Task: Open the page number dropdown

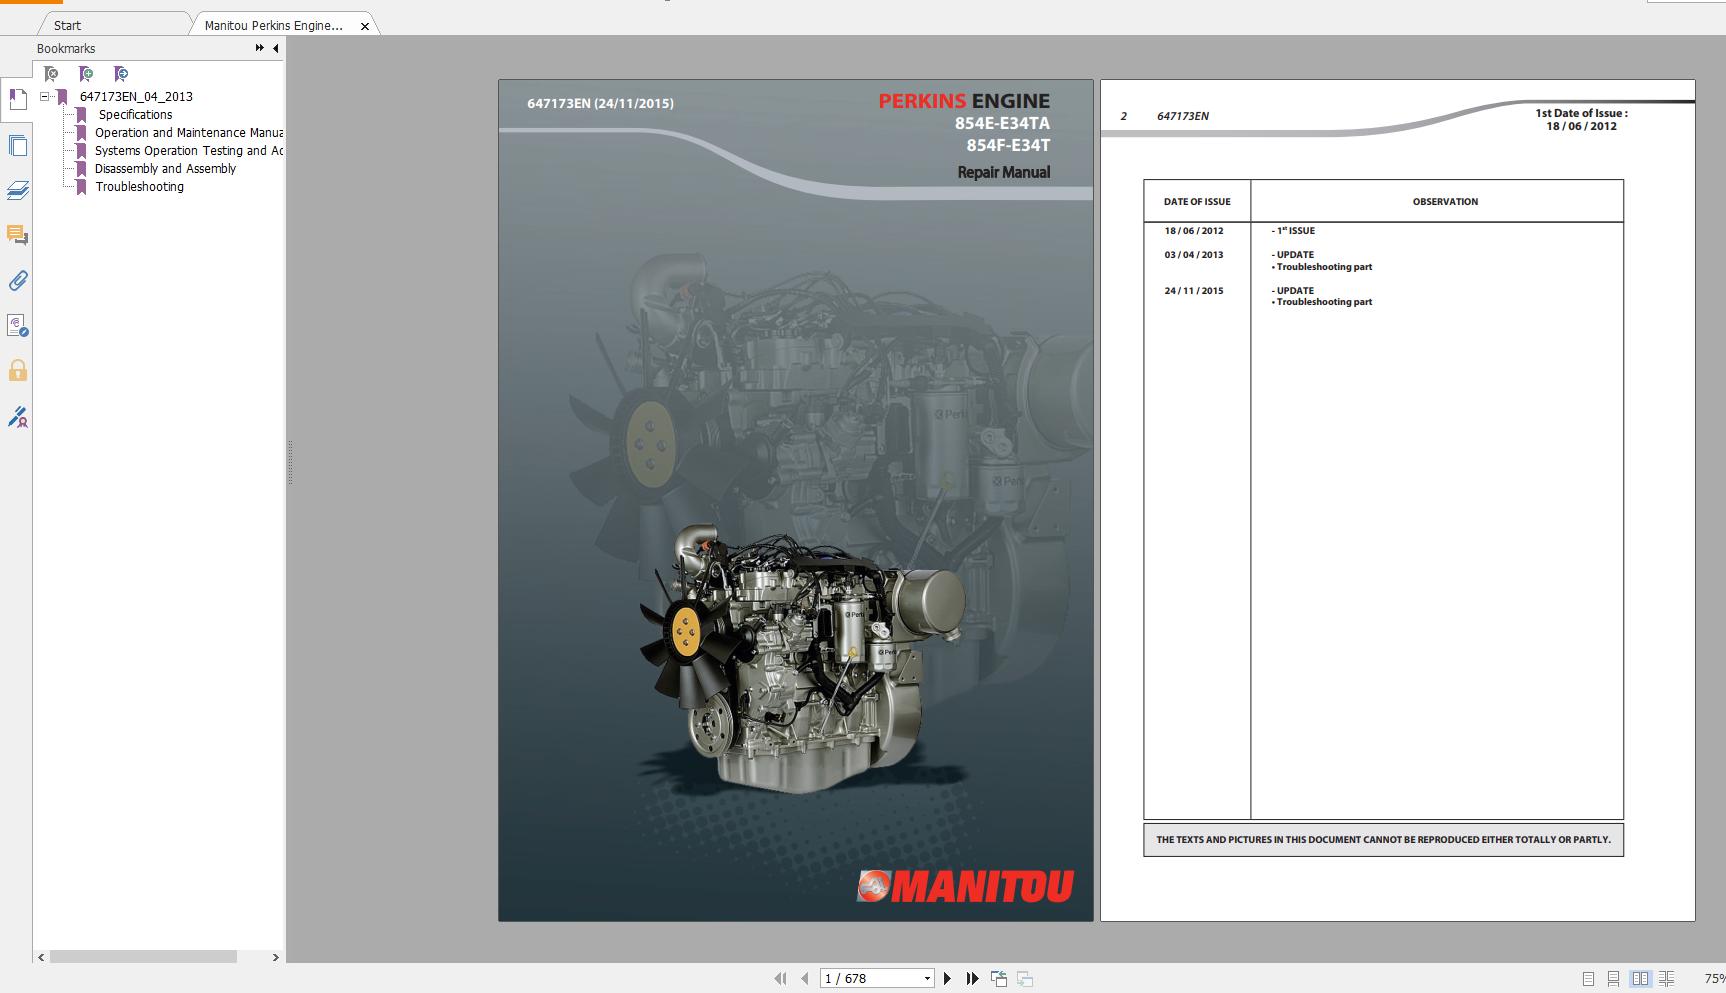Action: [x=925, y=978]
